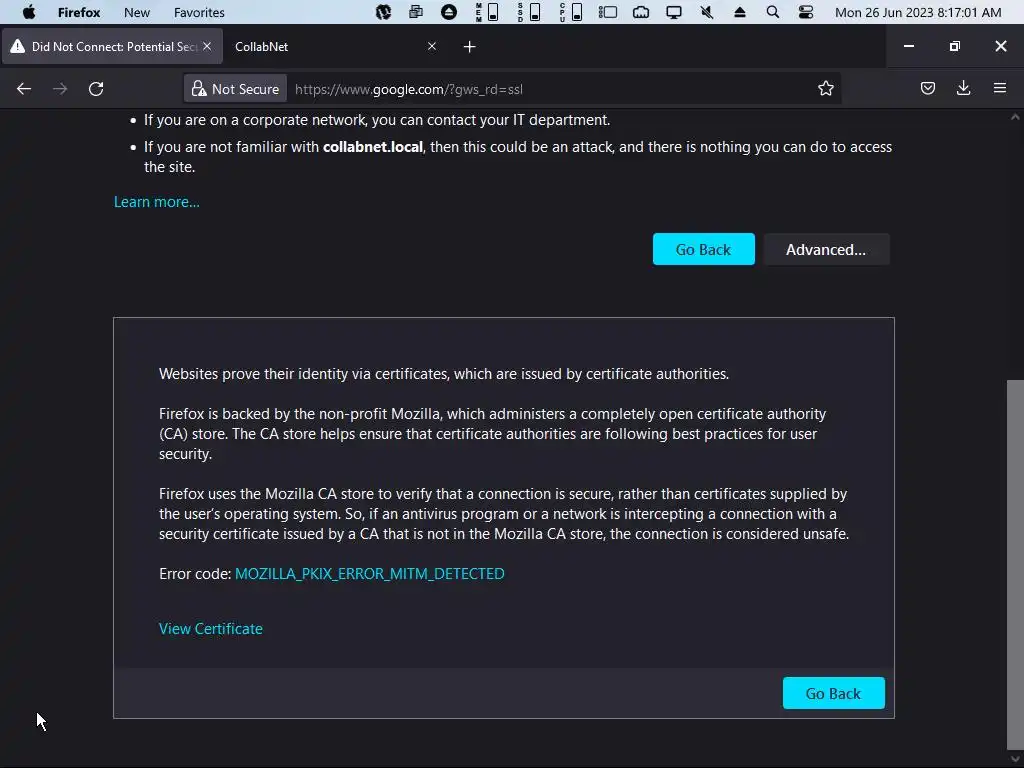Click the eject icon in the menu bar
Image resolution: width=1024 pixels, height=768 pixels.
[740, 12]
